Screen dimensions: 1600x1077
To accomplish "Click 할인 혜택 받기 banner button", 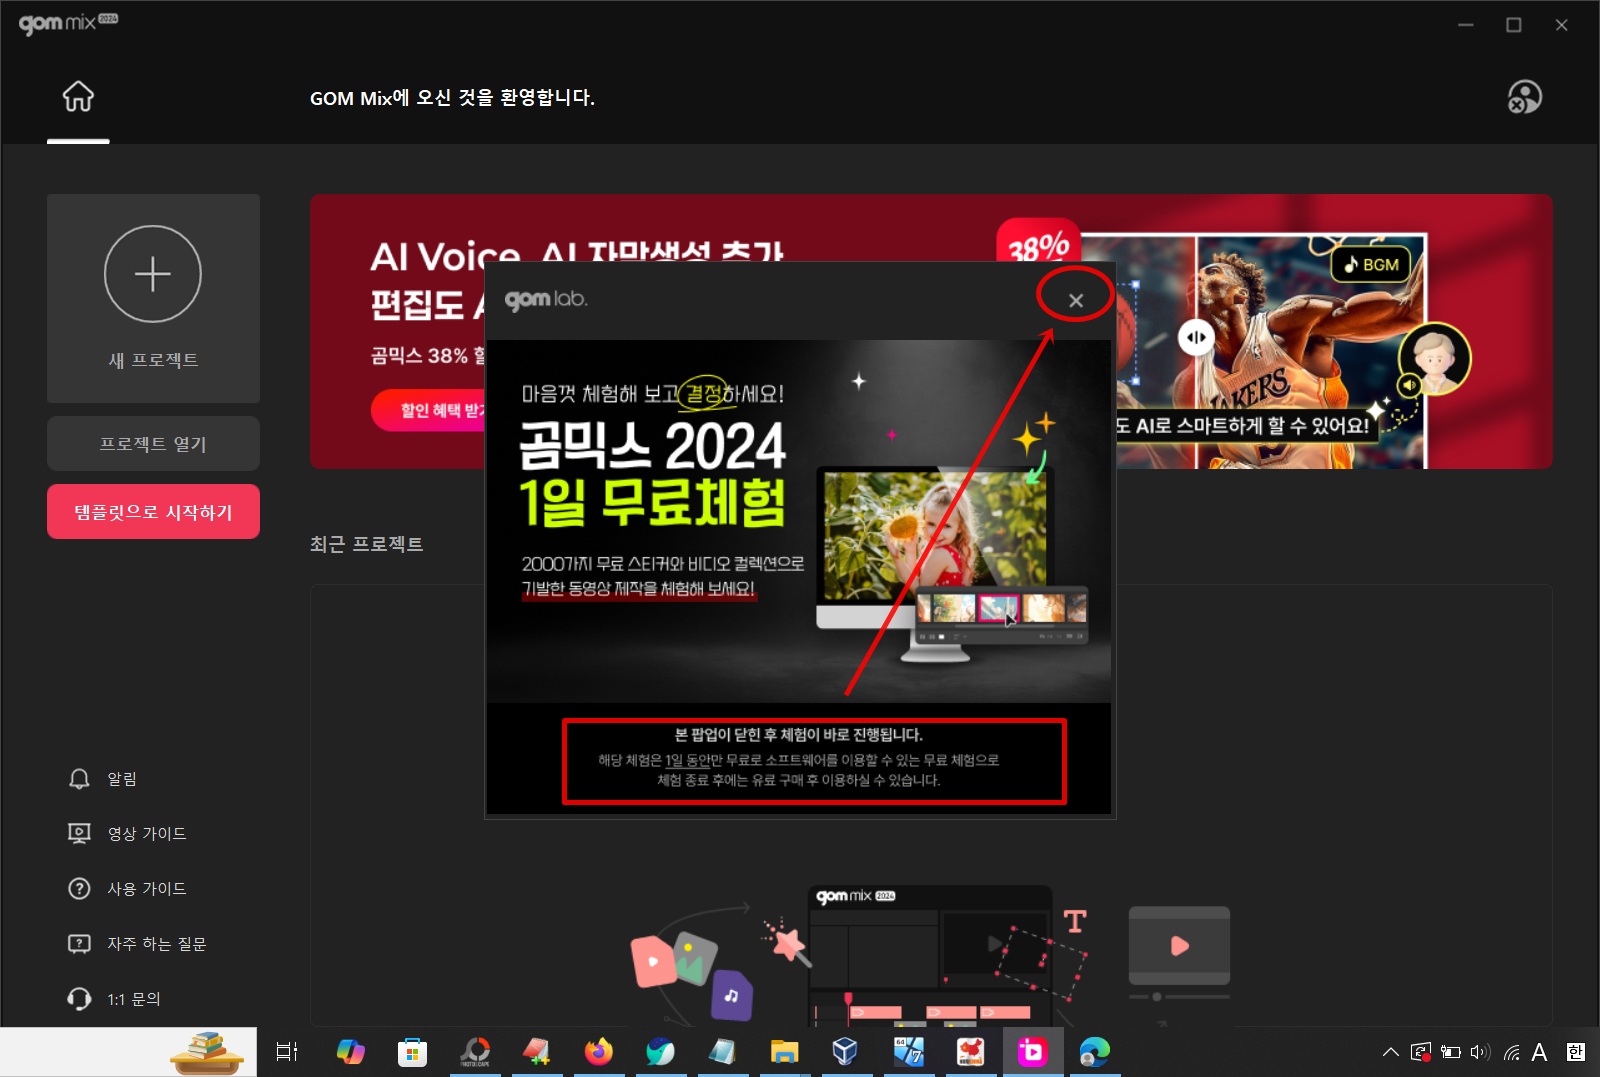I will tap(429, 411).
